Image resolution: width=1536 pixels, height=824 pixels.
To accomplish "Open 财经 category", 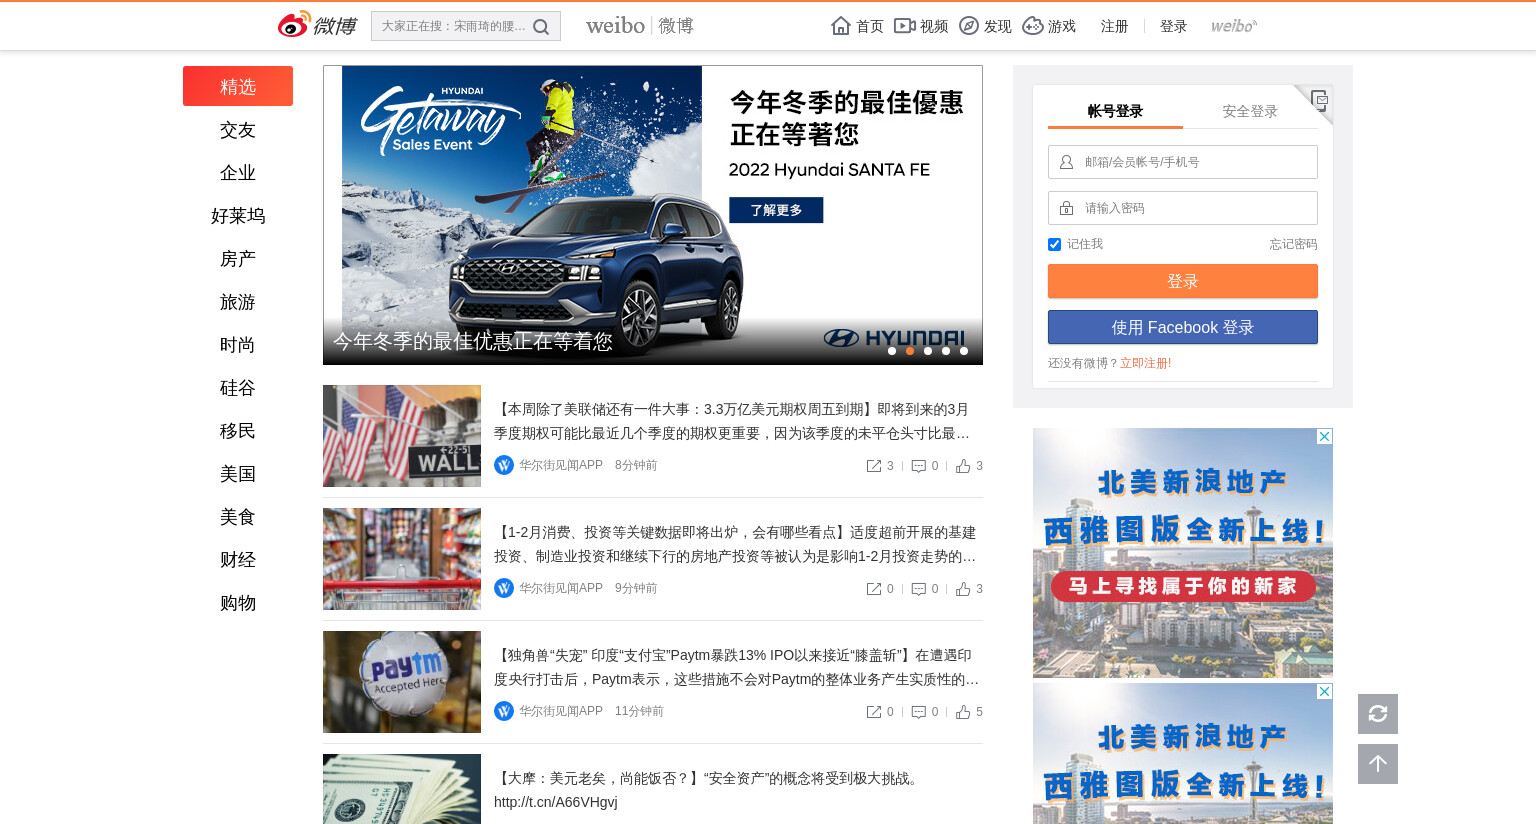I will point(238,560).
